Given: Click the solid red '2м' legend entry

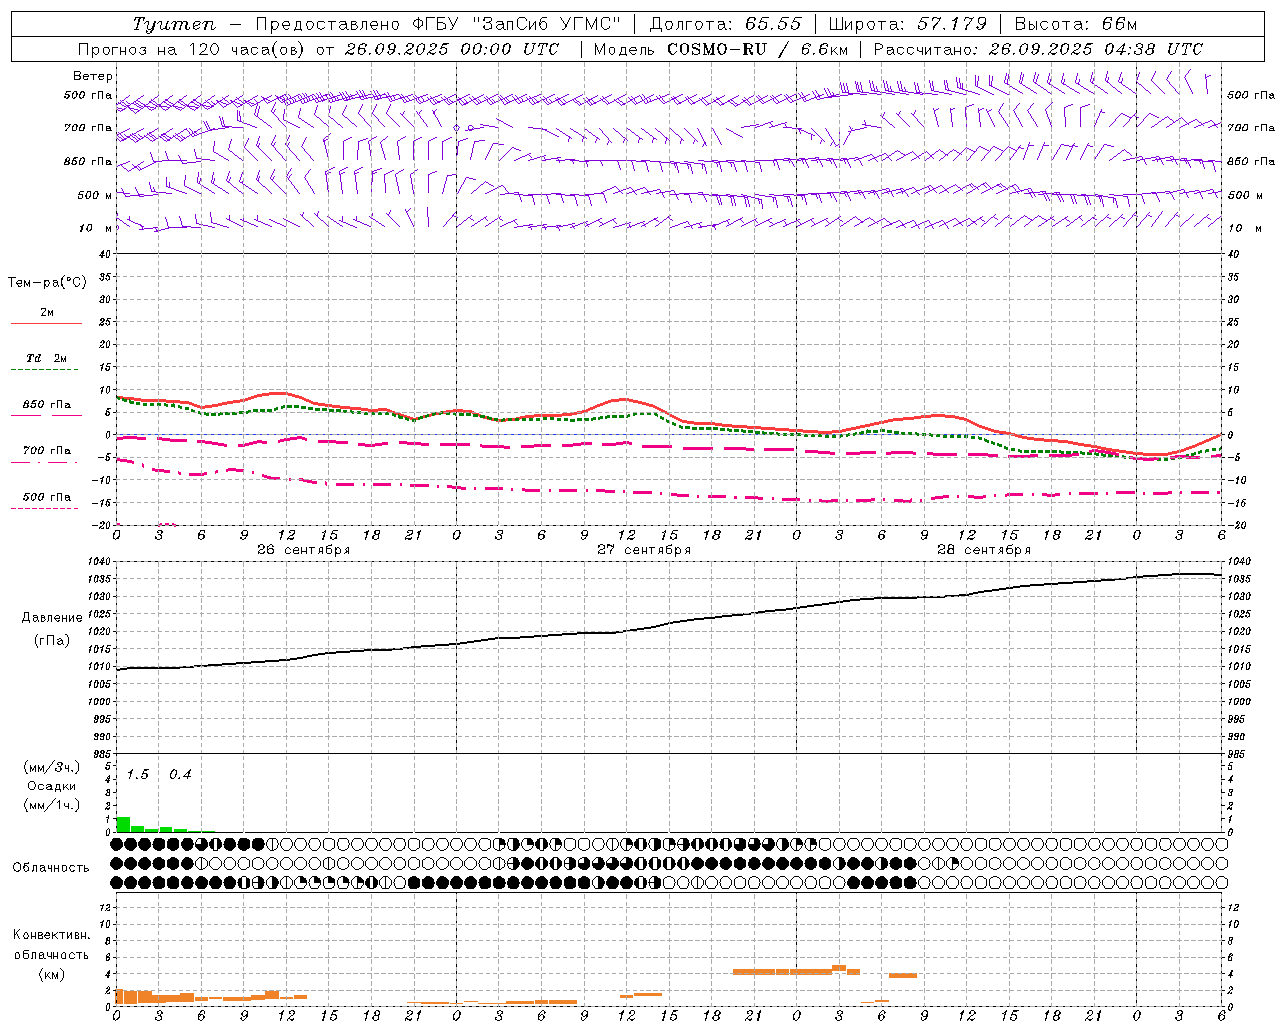Looking at the screenshot, I should pos(47,316).
